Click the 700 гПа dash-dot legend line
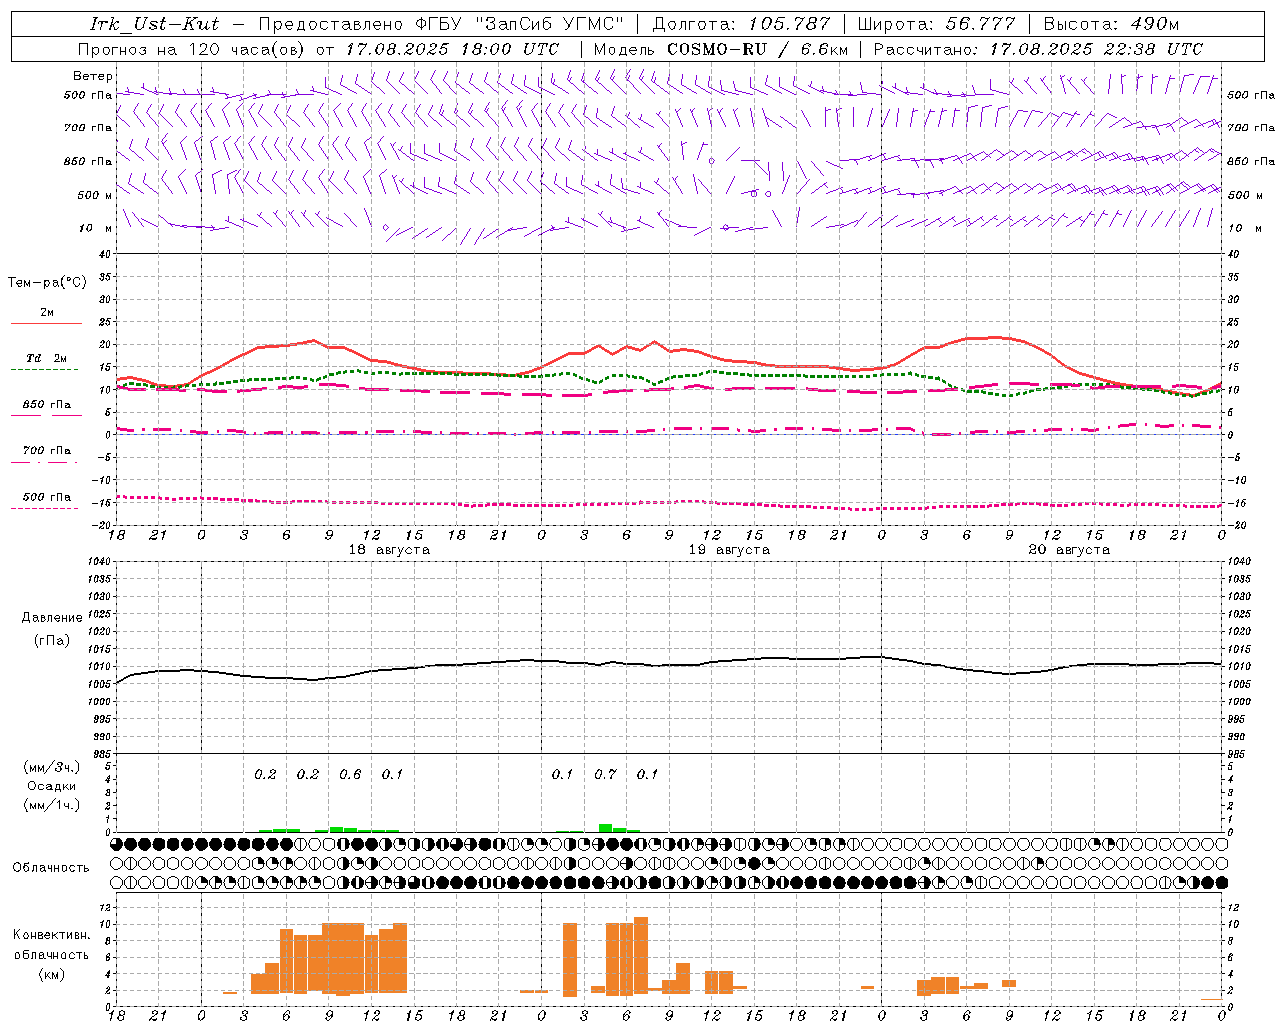This screenshot has width=1280, height=1024. tap(44, 463)
